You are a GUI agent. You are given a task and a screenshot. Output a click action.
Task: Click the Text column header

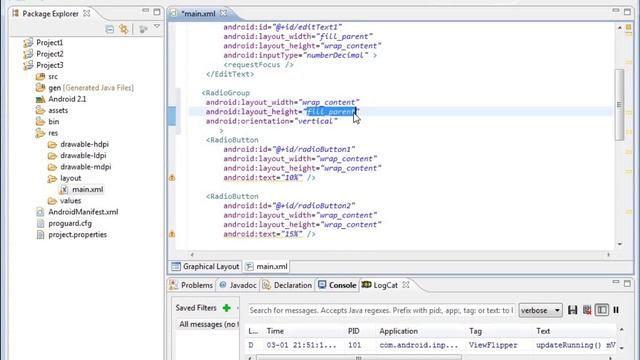click(543, 331)
